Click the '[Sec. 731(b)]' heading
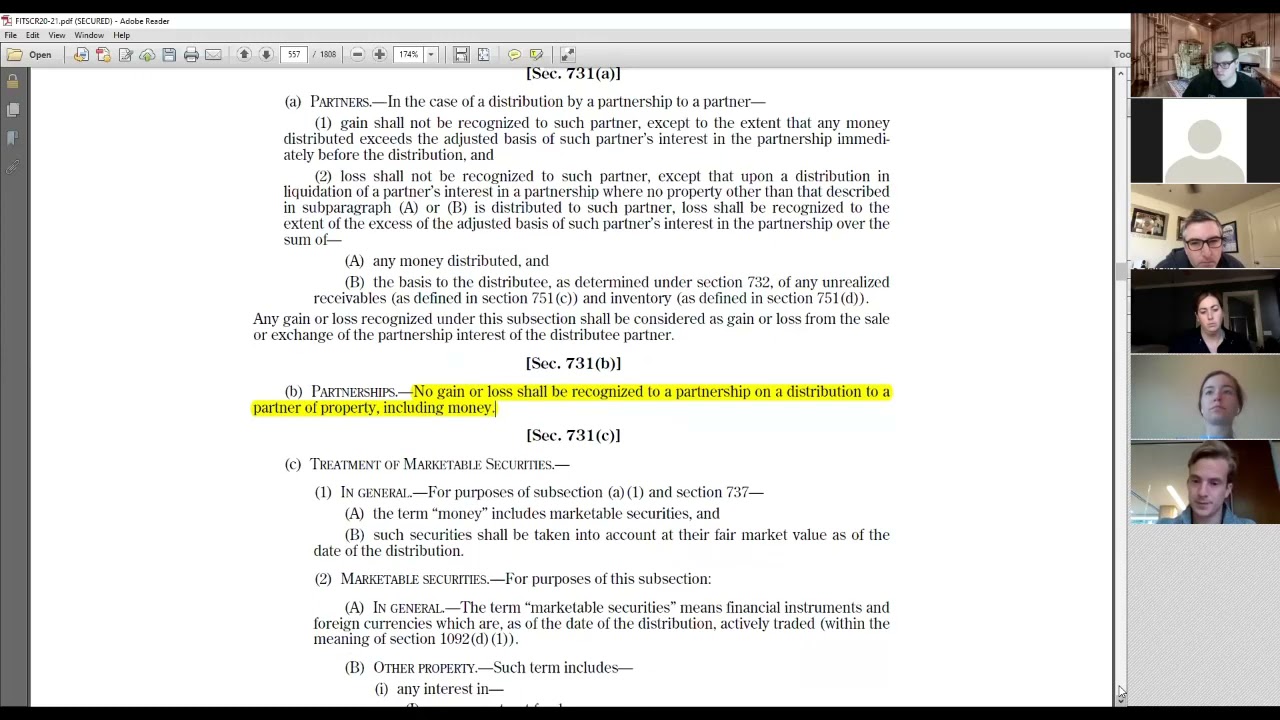1280x720 pixels. coord(573,363)
